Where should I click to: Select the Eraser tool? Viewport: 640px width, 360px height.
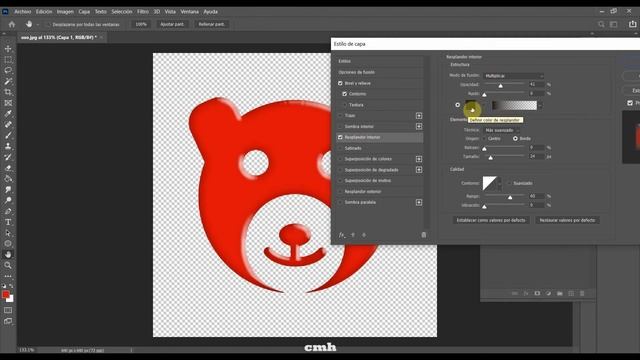8,168
